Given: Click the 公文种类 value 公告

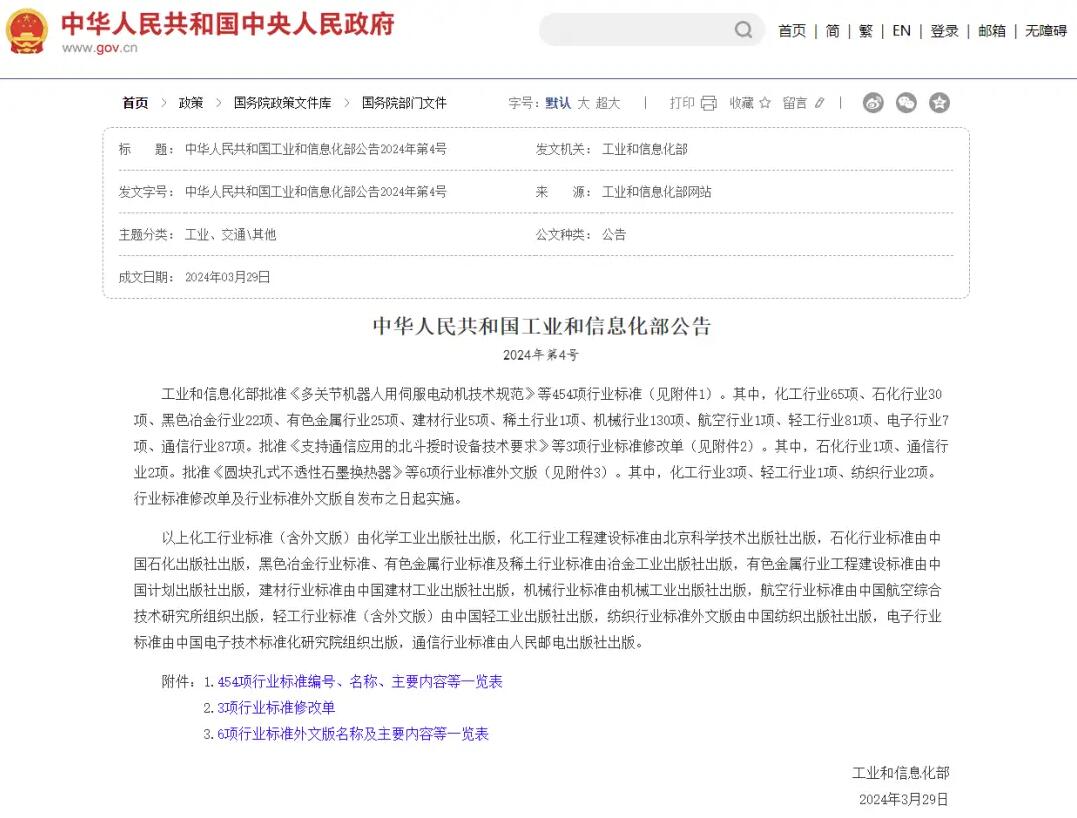Looking at the screenshot, I should 614,235.
